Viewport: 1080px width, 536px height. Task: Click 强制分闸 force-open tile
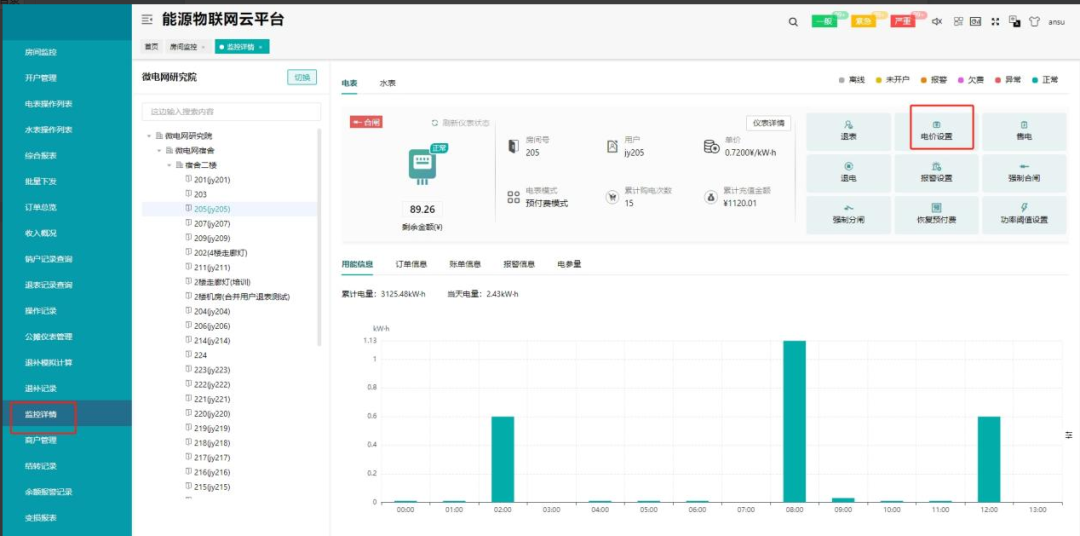[x=848, y=215]
